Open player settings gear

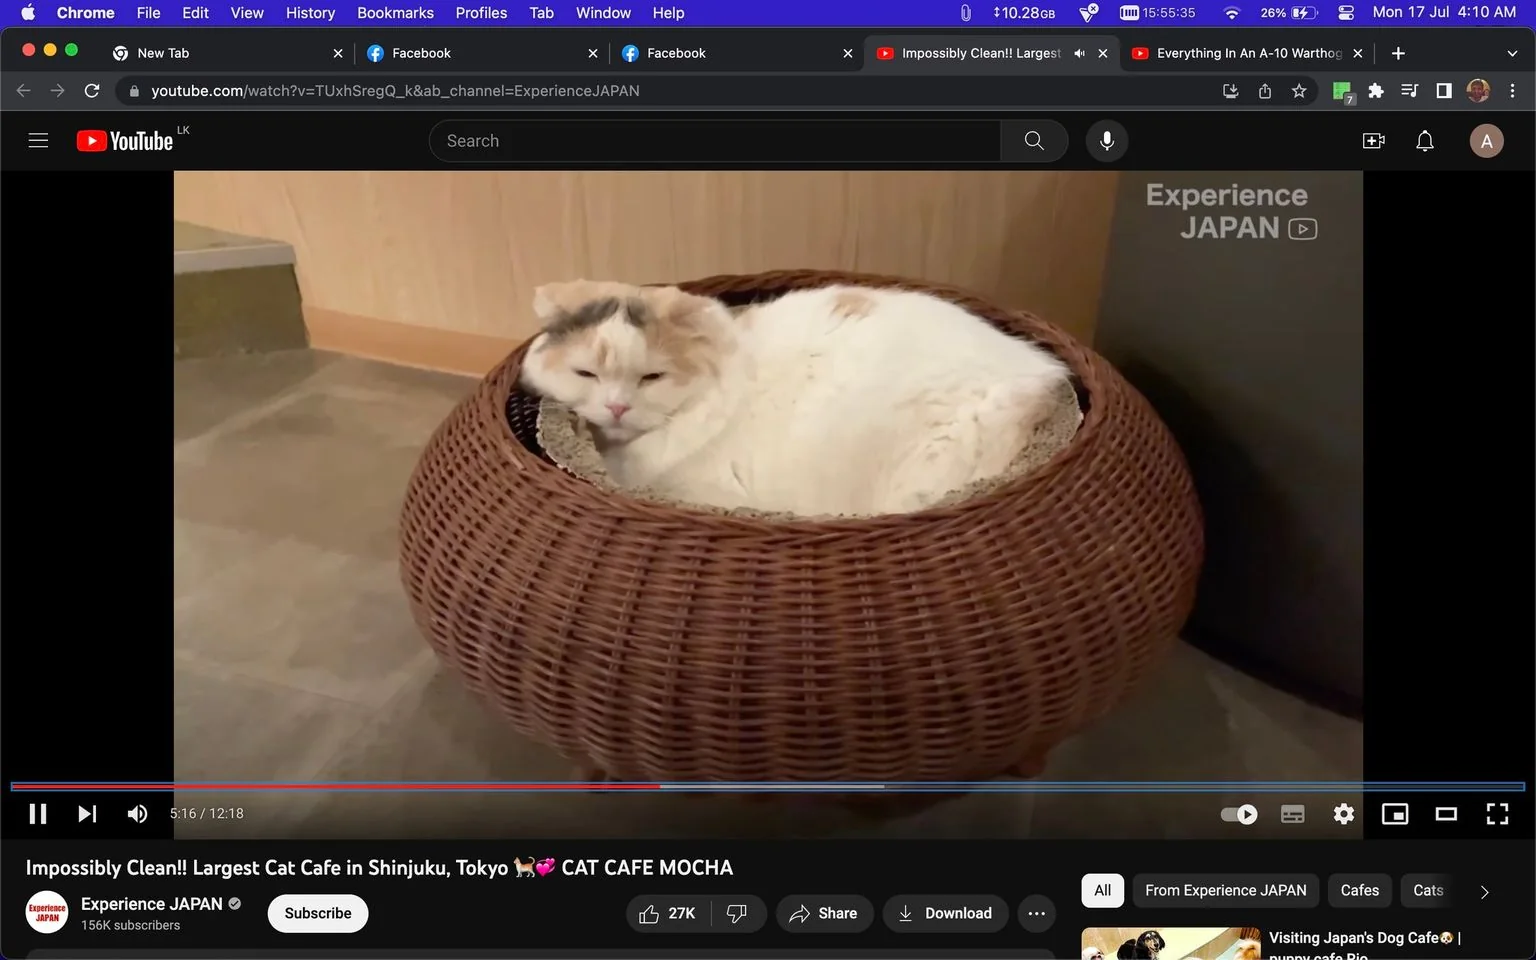pyautogui.click(x=1344, y=814)
